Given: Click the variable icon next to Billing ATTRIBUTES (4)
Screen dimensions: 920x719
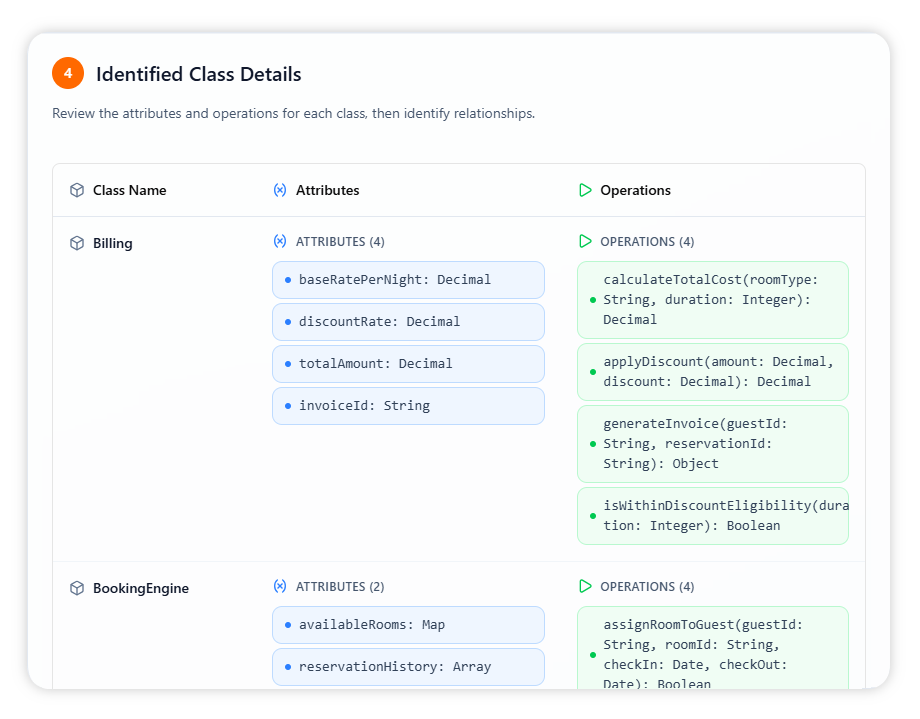Looking at the screenshot, I should [x=280, y=241].
